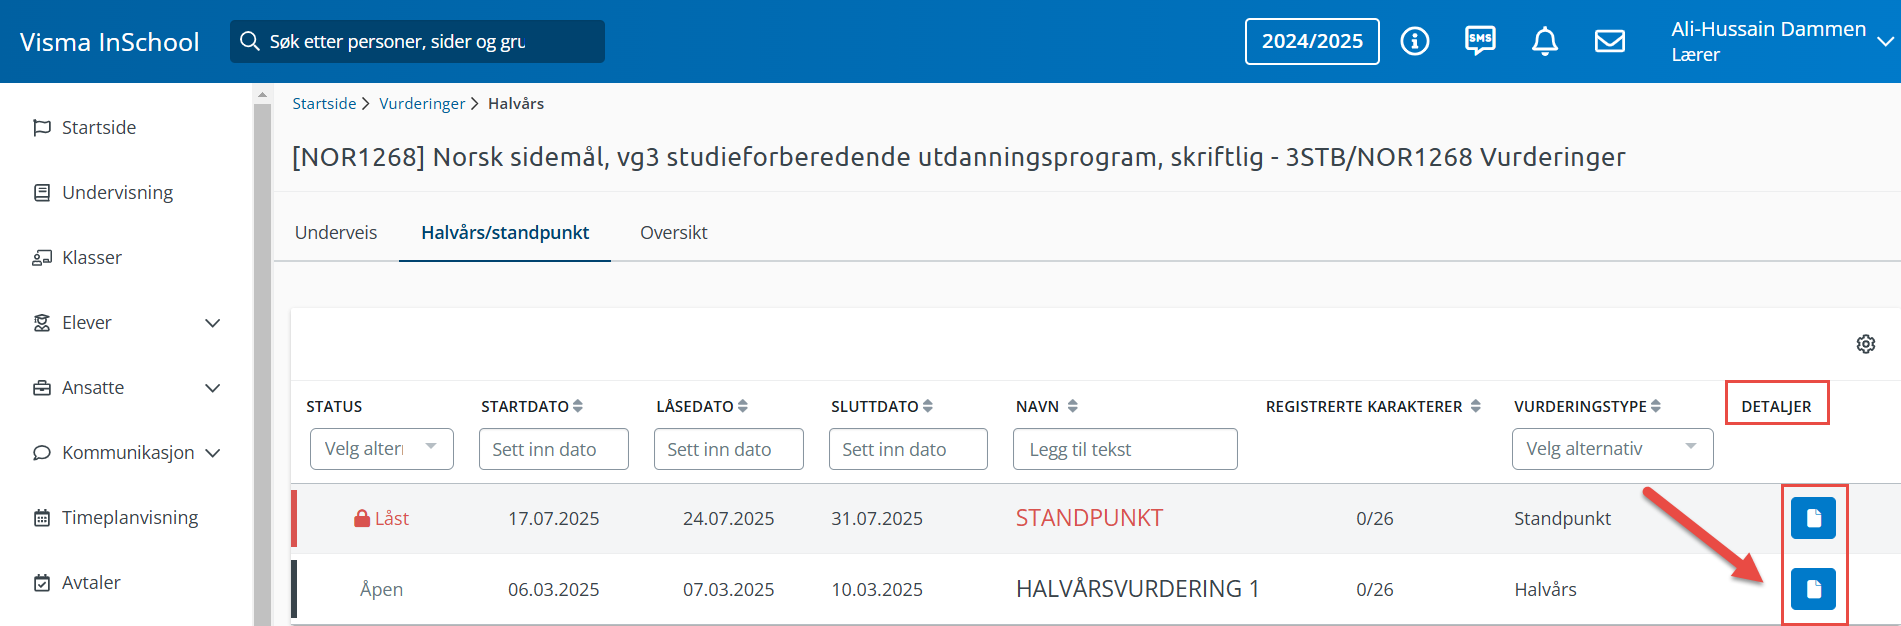Click Startside flag icon in sidebar
Viewport: 1901px width, 626px height.
pos(42,127)
